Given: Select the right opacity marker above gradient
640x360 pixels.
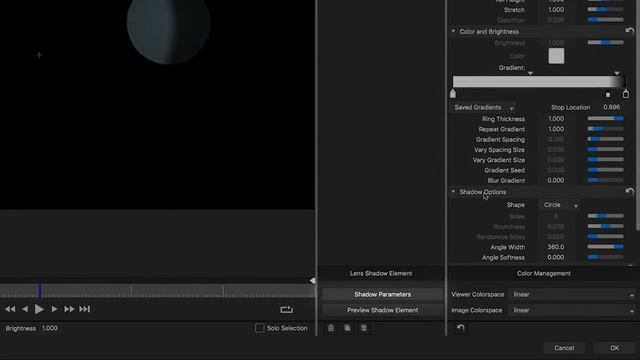Looking at the screenshot, I should coord(617,73).
